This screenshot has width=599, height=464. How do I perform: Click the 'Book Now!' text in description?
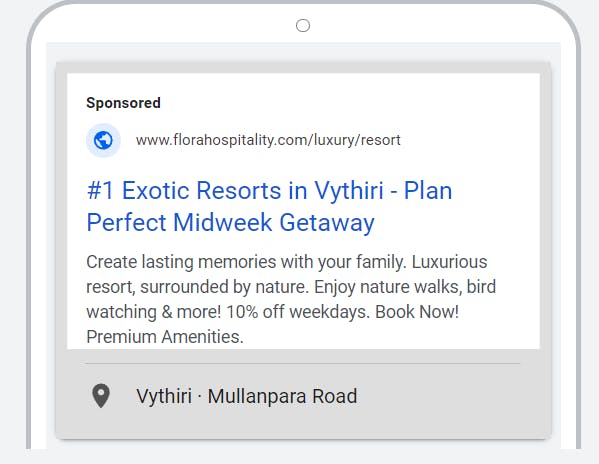point(417,312)
